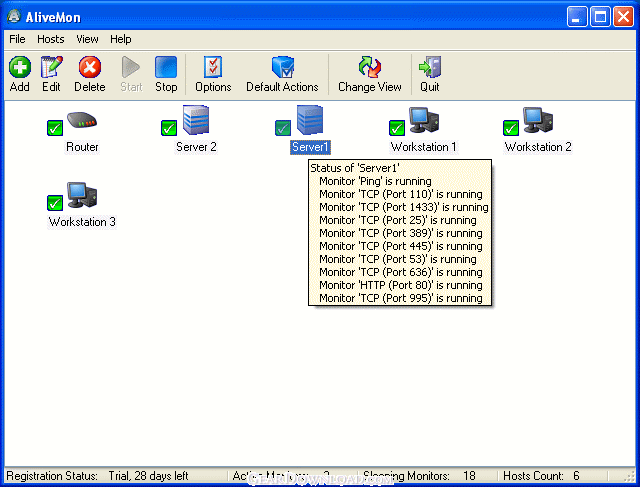This screenshot has height=487, width=640.
Task: Click the 'Registration Status:' status bar label
Action: coord(52,476)
